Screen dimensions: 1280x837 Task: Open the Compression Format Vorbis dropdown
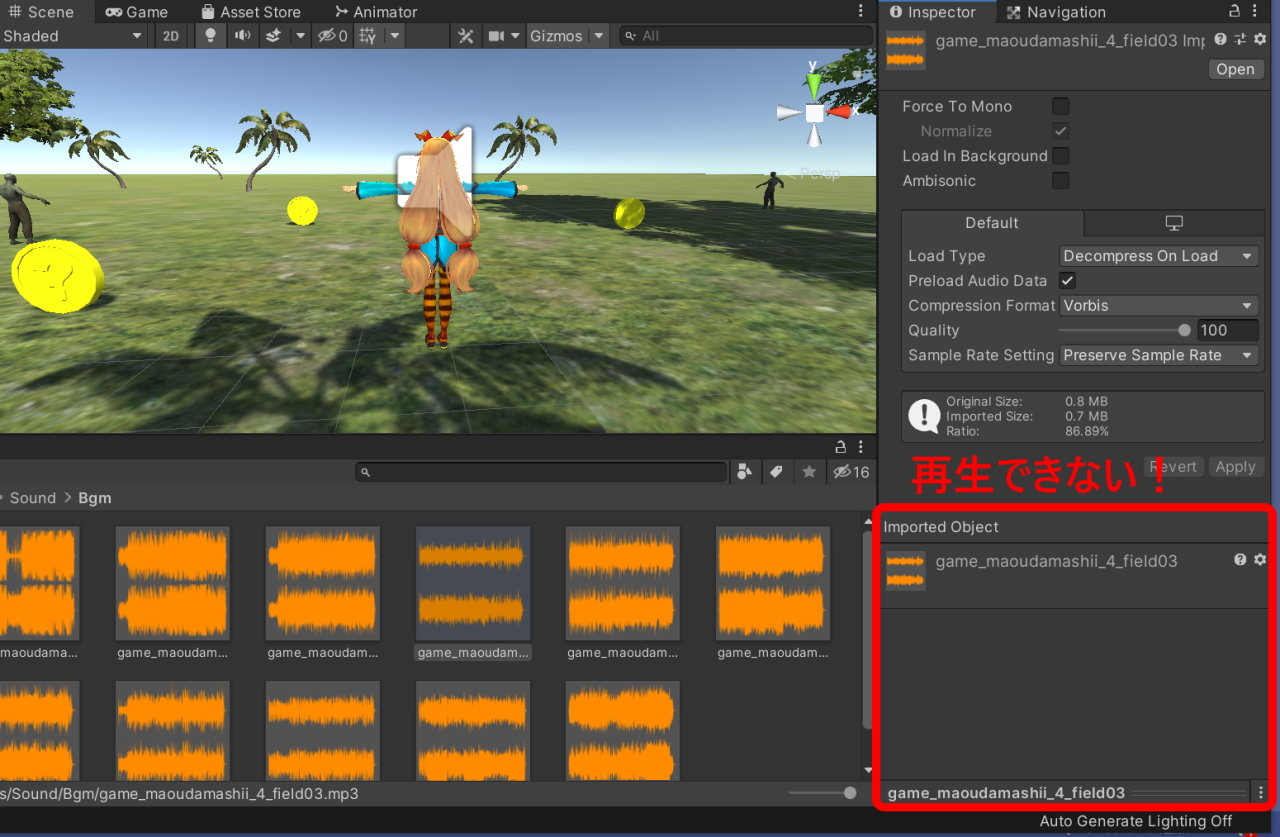tap(1158, 305)
